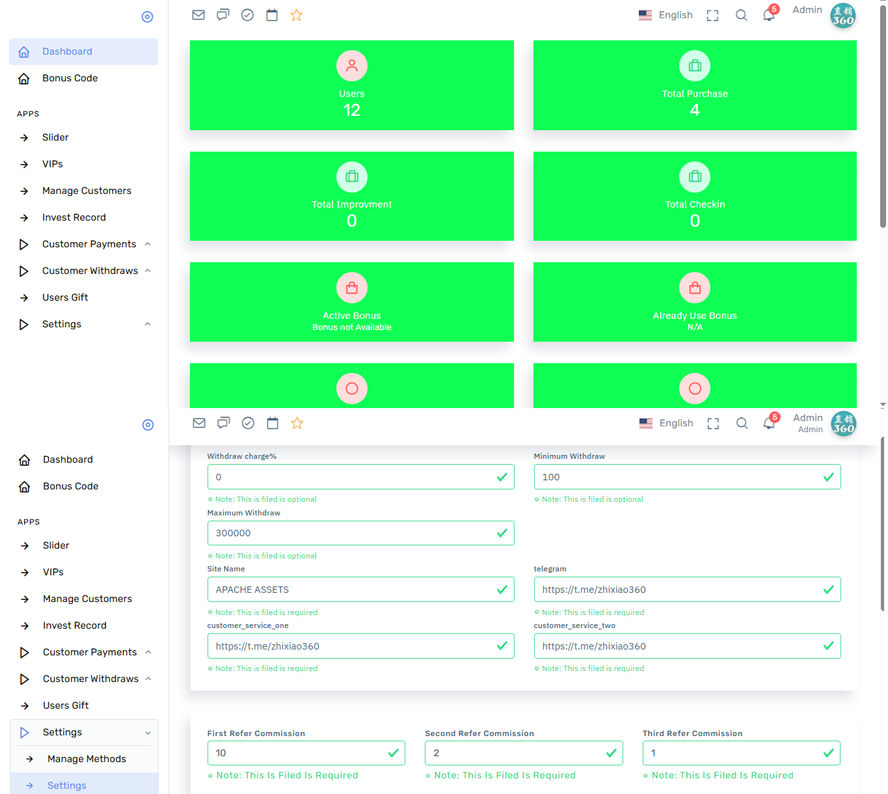Open the mail icon above the Withdraw charge field
The image size is (888, 794).
pos(199,423)
